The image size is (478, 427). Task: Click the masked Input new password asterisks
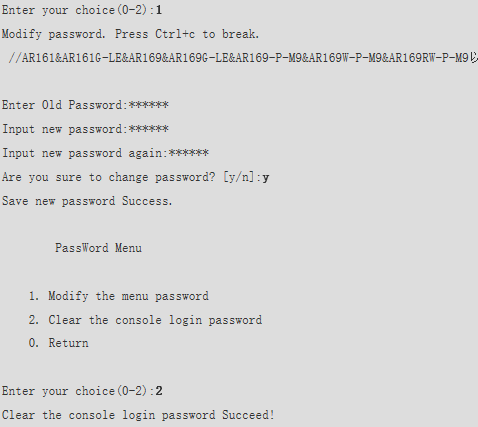[149, 129]
